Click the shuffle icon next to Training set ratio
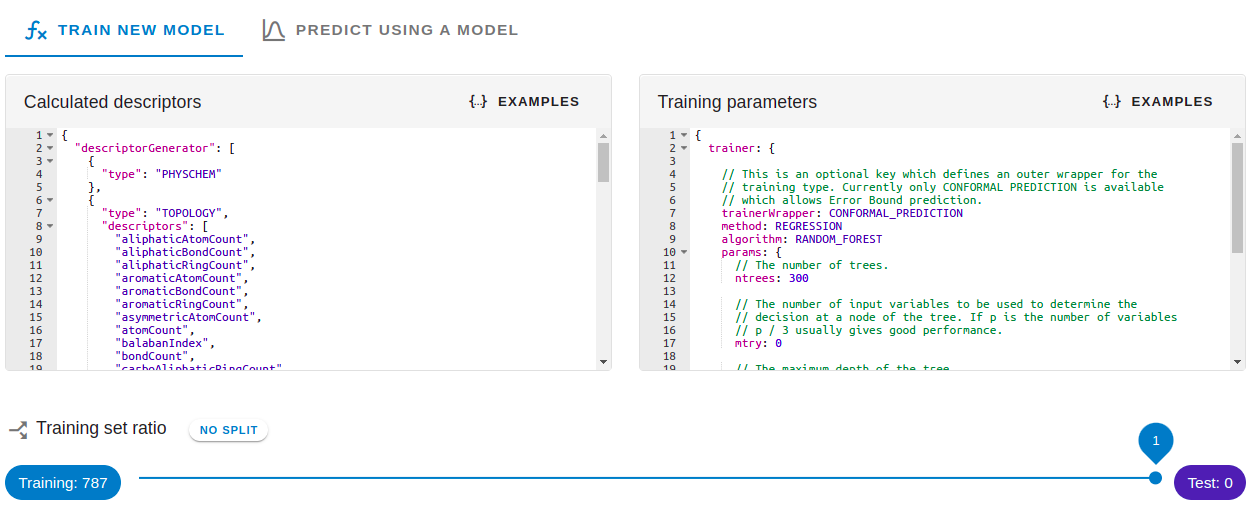This screenshot has height=508, width=1256. tap(18, 430)
